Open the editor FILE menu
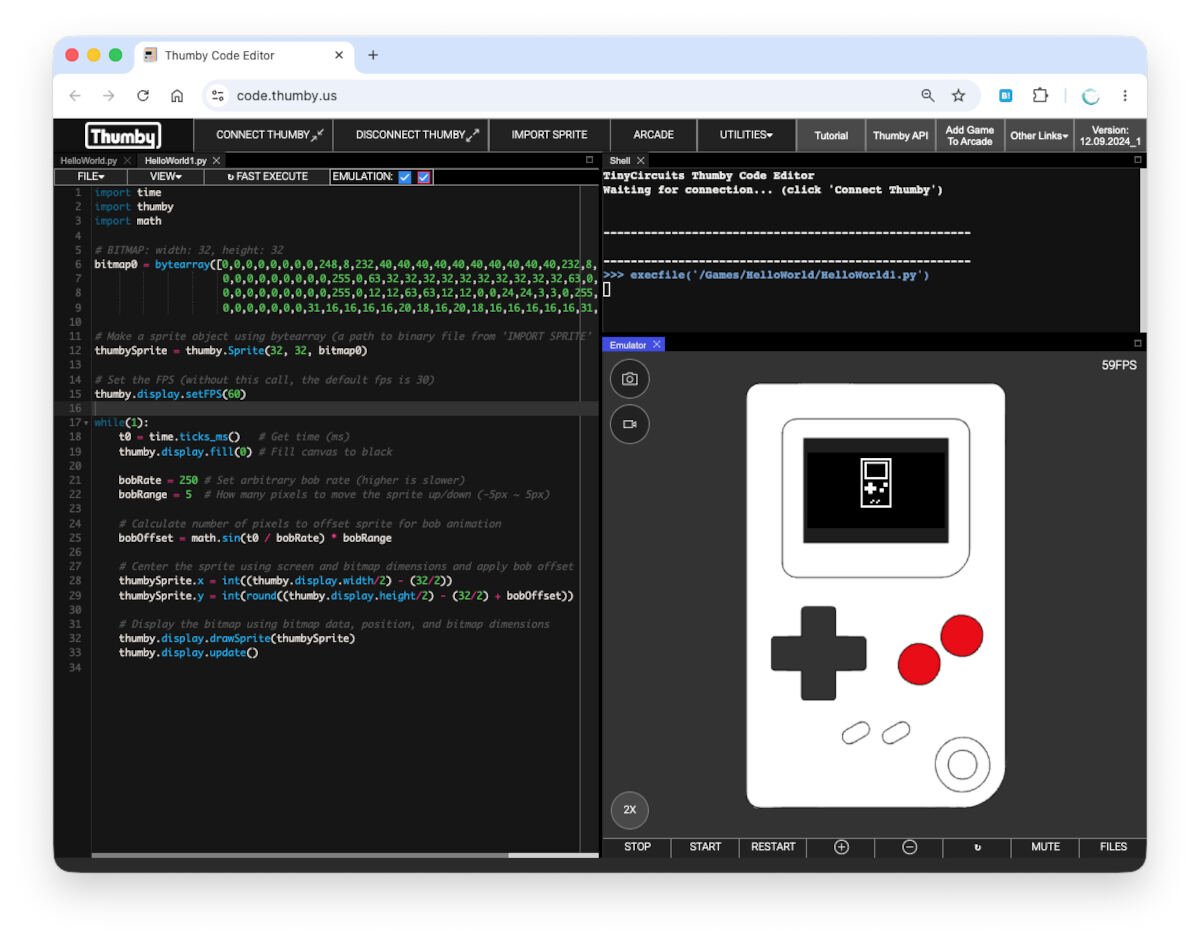Image resolution: width=1200 pixels, height=943 pixels. pyautogui.click(x=91, y=177)
